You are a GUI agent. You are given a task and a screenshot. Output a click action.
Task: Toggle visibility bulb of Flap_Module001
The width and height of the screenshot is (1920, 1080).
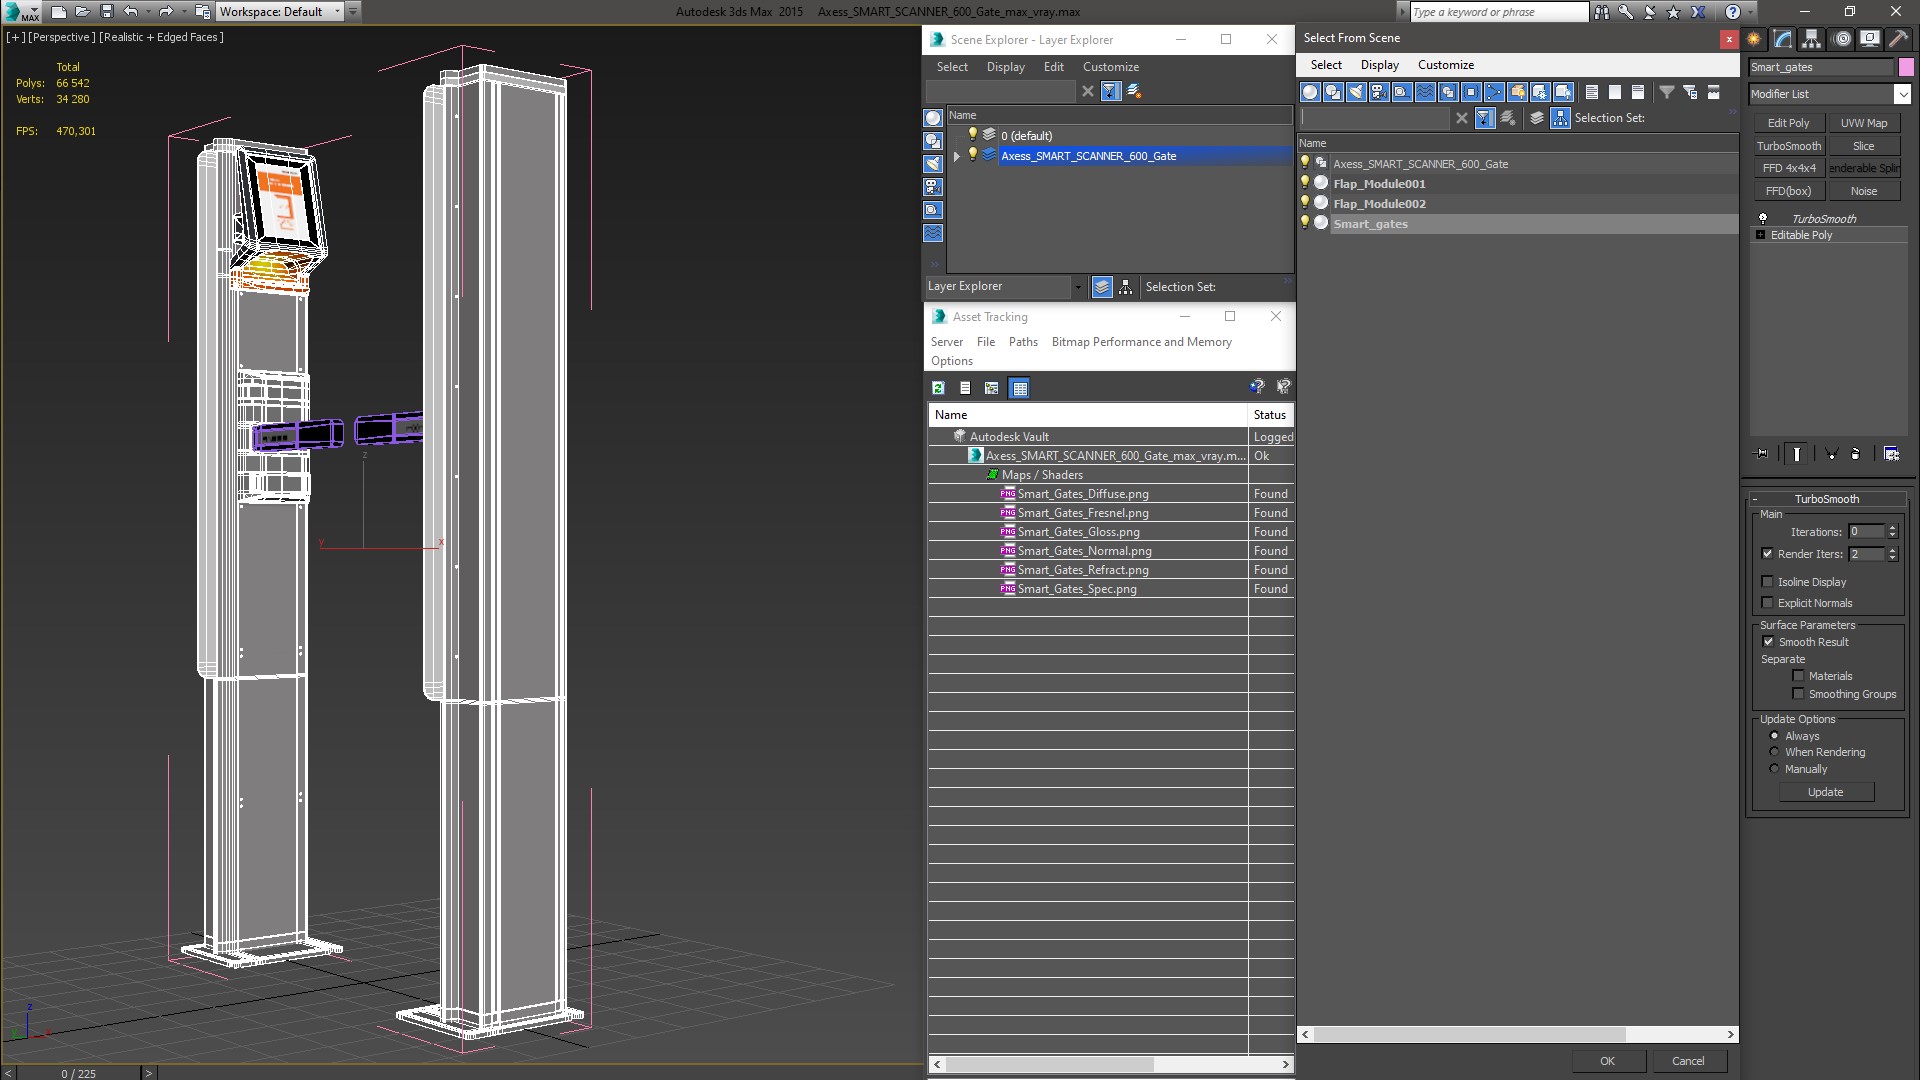point(1304,183)
